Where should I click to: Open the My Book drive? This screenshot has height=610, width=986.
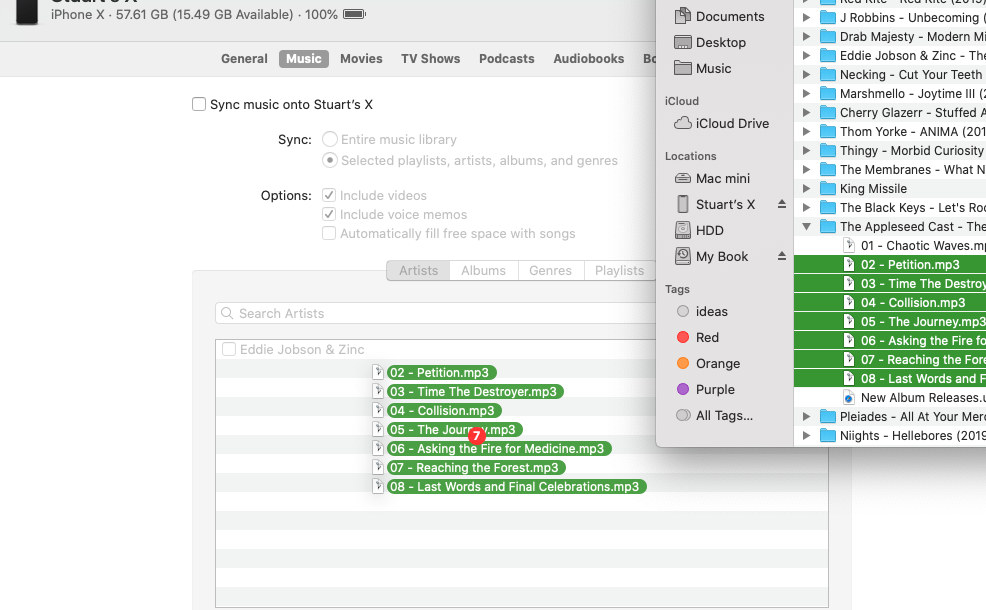(711, 256)
